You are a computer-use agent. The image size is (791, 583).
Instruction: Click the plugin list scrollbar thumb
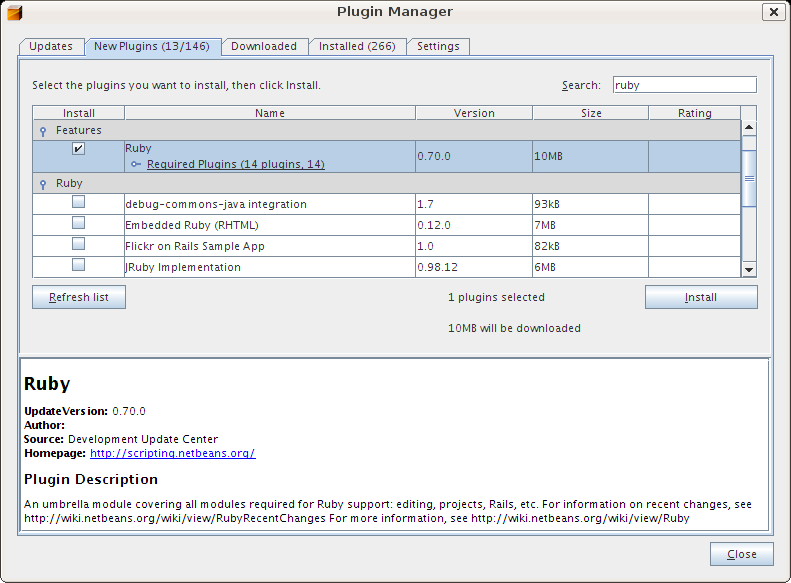[749, 178]
